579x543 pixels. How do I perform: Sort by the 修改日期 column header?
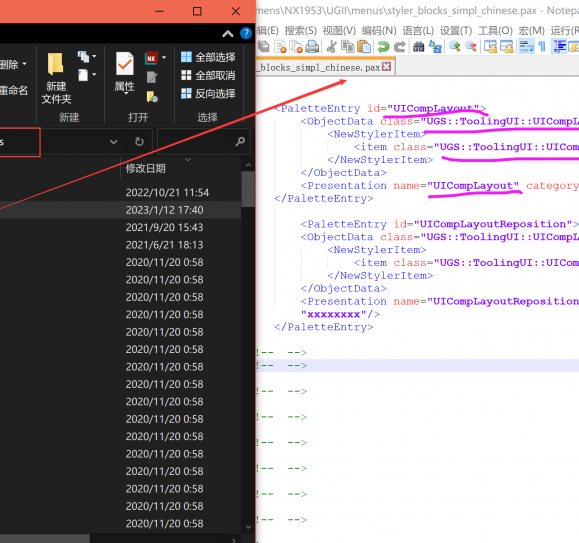click(145, 169)
